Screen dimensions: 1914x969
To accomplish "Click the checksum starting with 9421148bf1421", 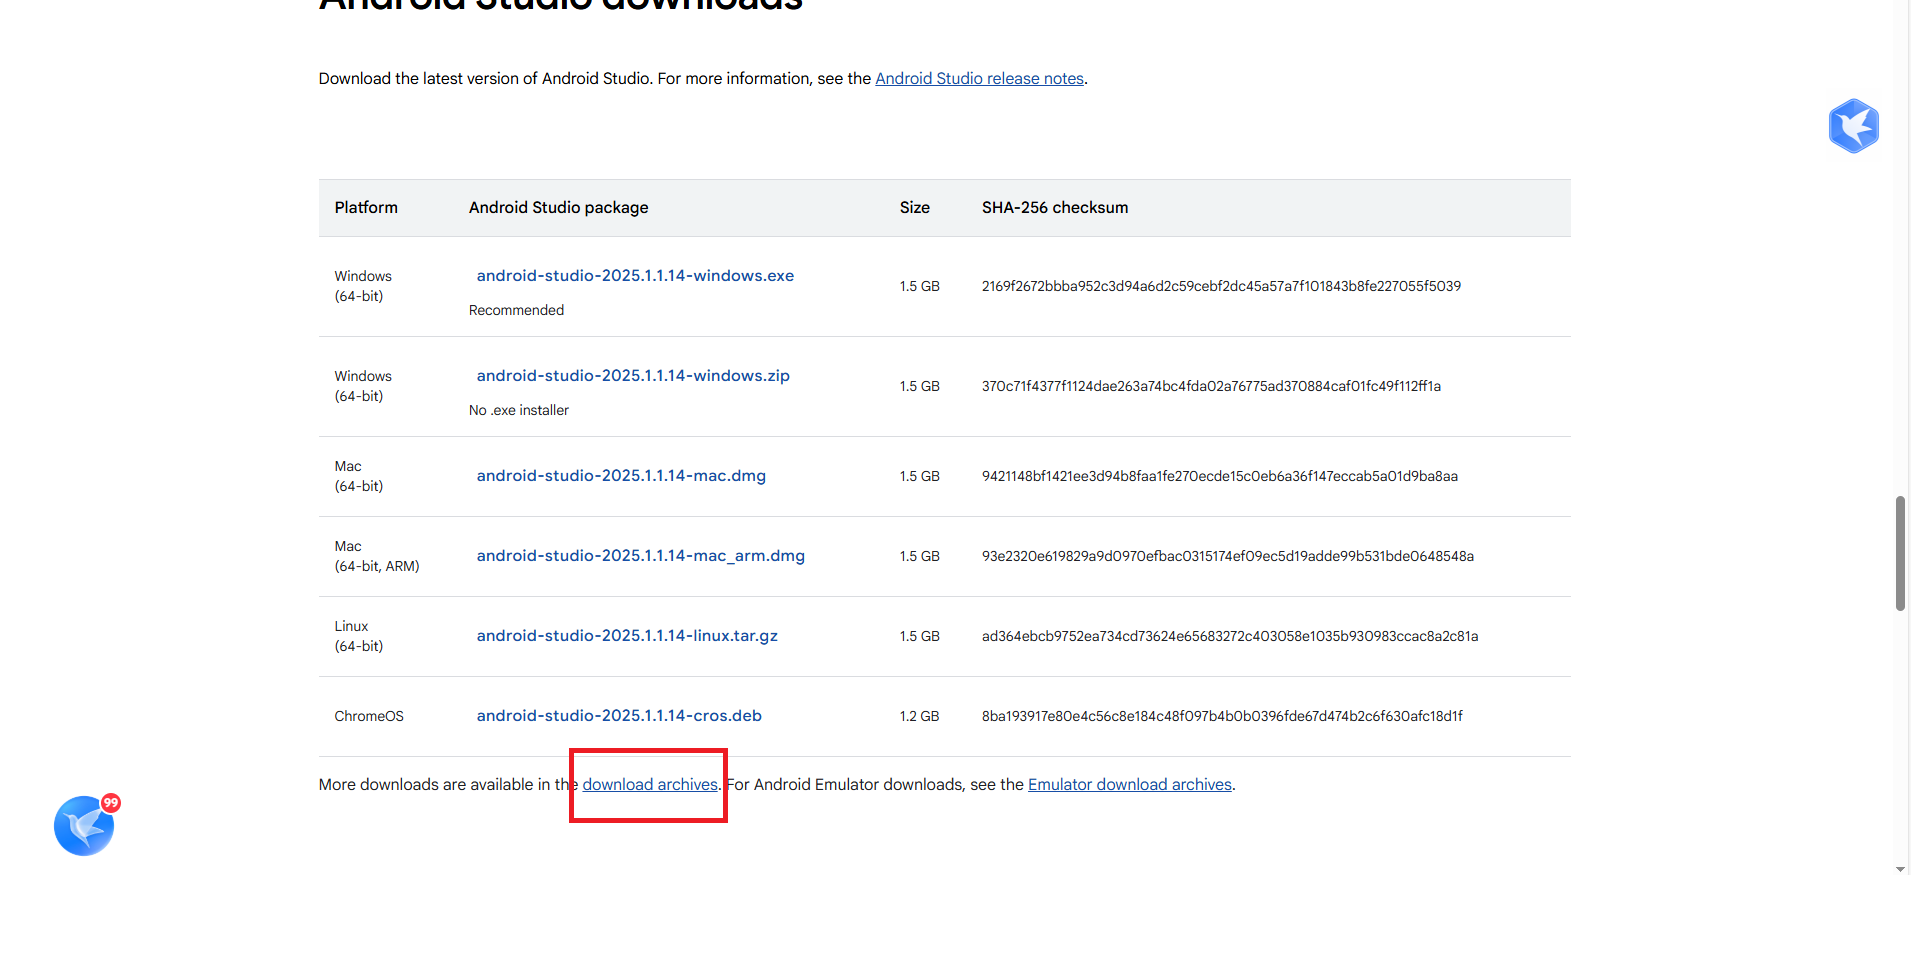I will [1220, 476].
